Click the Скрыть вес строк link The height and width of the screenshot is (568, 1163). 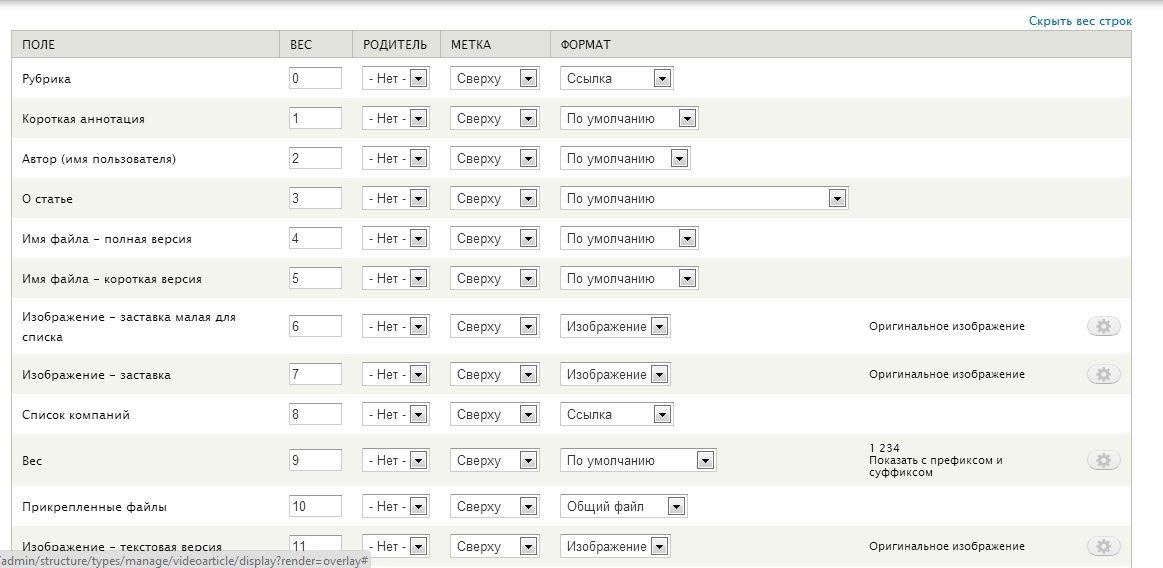coord(1080,21)
